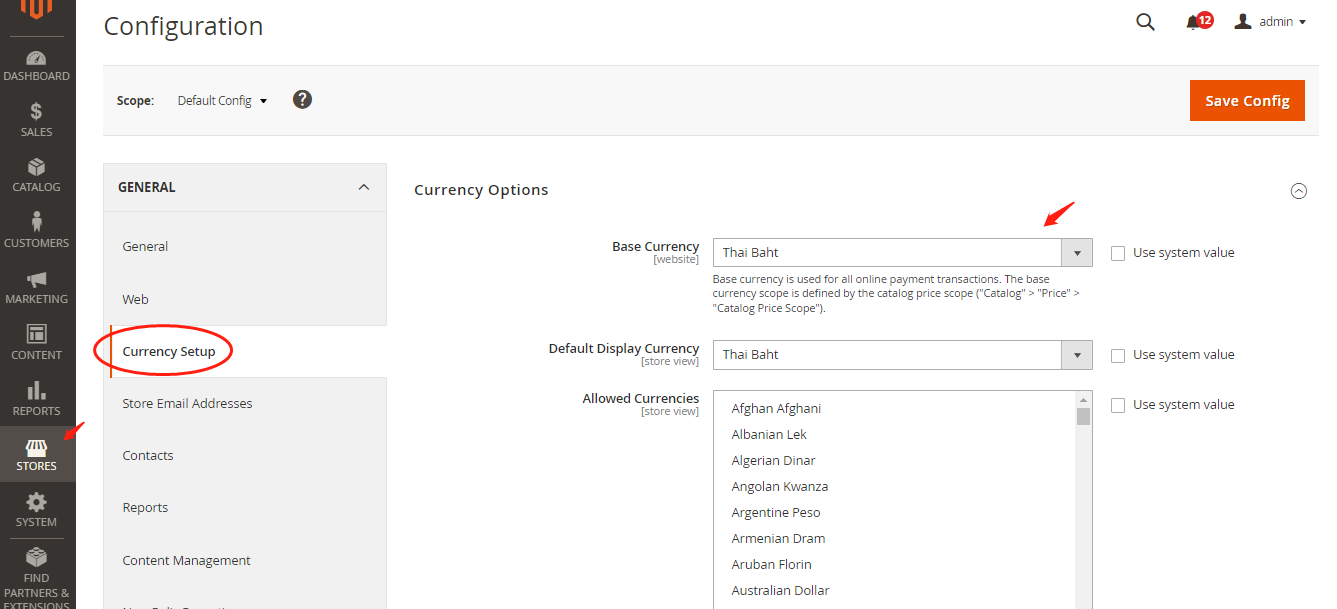Select Aruban Florin in Allowed Currencies
This screenshot has height=609, width=1337.
(x=894, y=564)
